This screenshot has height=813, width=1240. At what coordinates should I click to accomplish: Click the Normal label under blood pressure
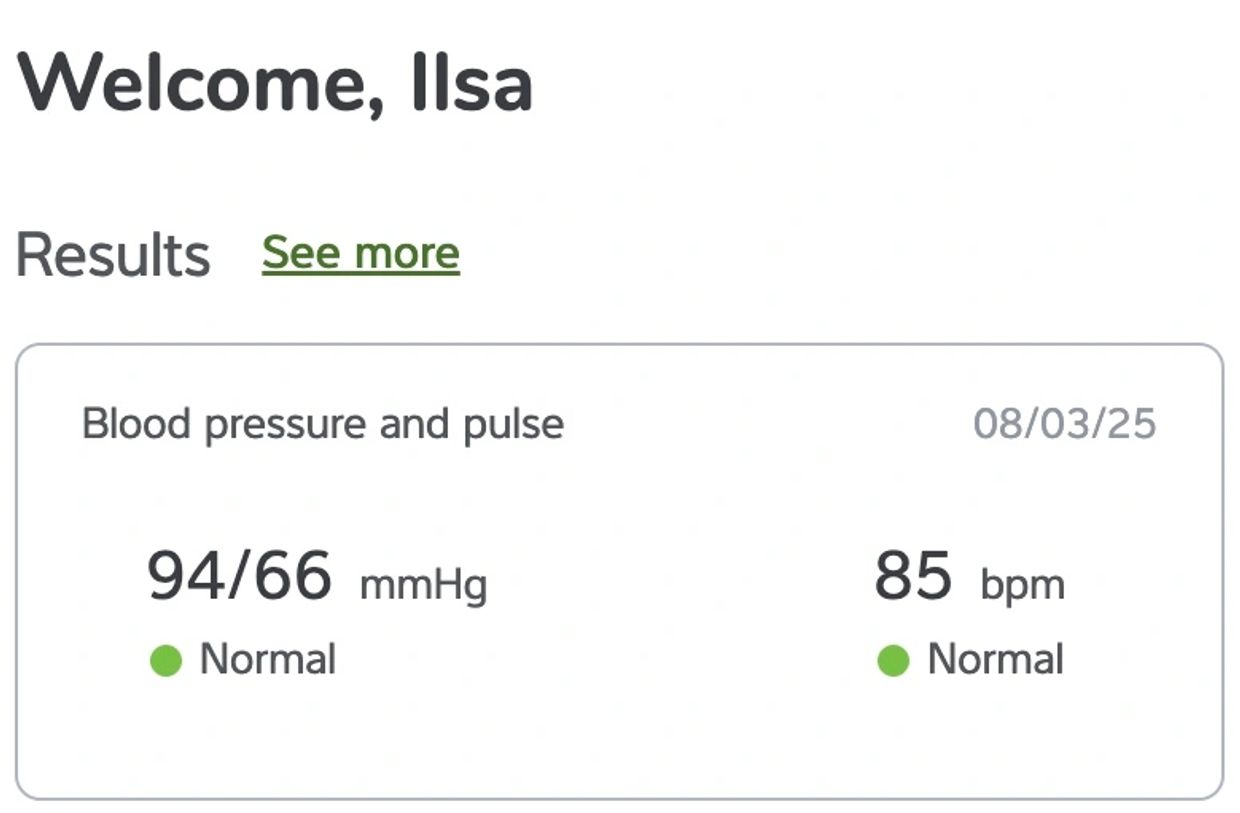(x=268, y=660)
